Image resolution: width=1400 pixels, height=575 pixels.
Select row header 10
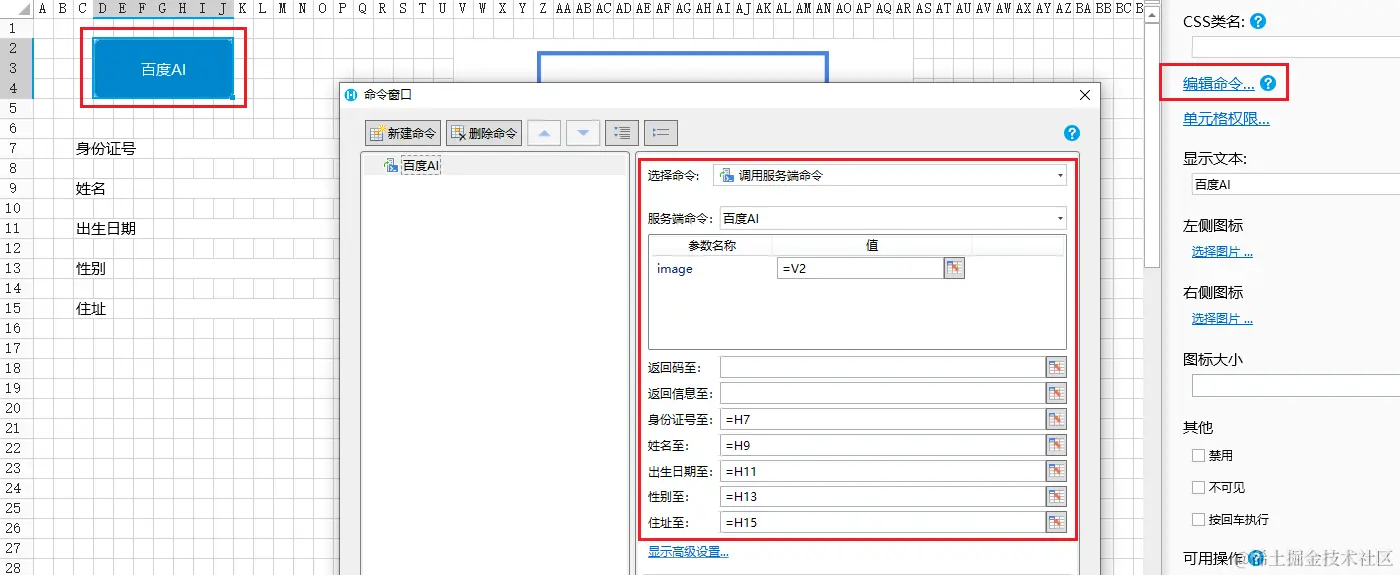pos(14,208)
